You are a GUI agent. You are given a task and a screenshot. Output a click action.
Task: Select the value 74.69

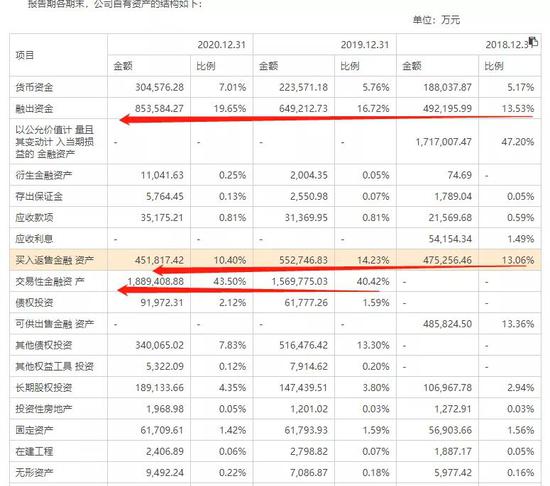point(460,175)
